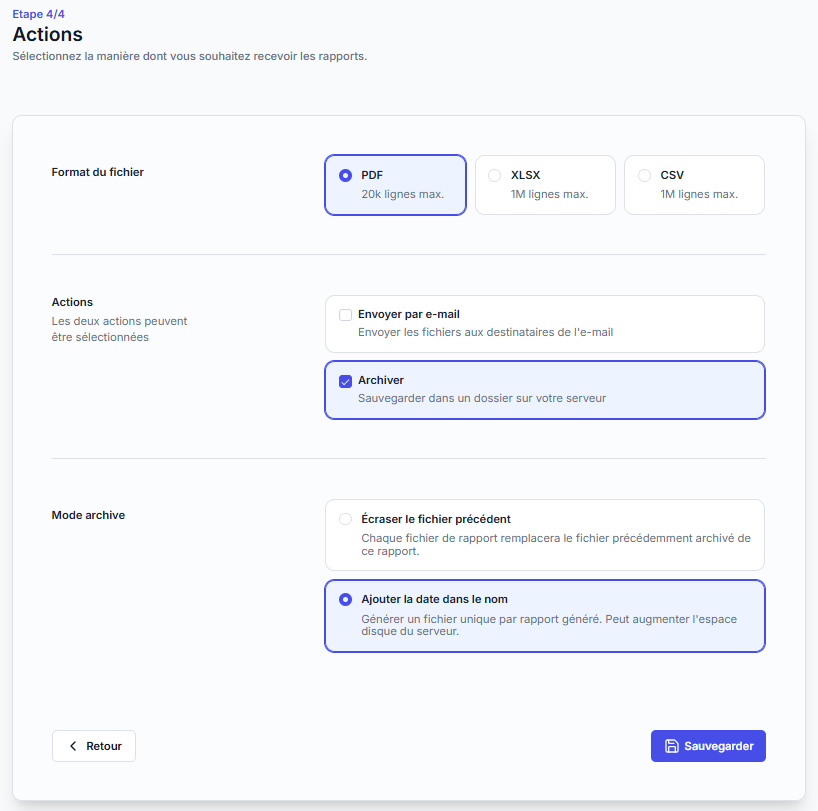
Task: Click "20k lignes max." in the PDF card
Action: tap(402, 194)
